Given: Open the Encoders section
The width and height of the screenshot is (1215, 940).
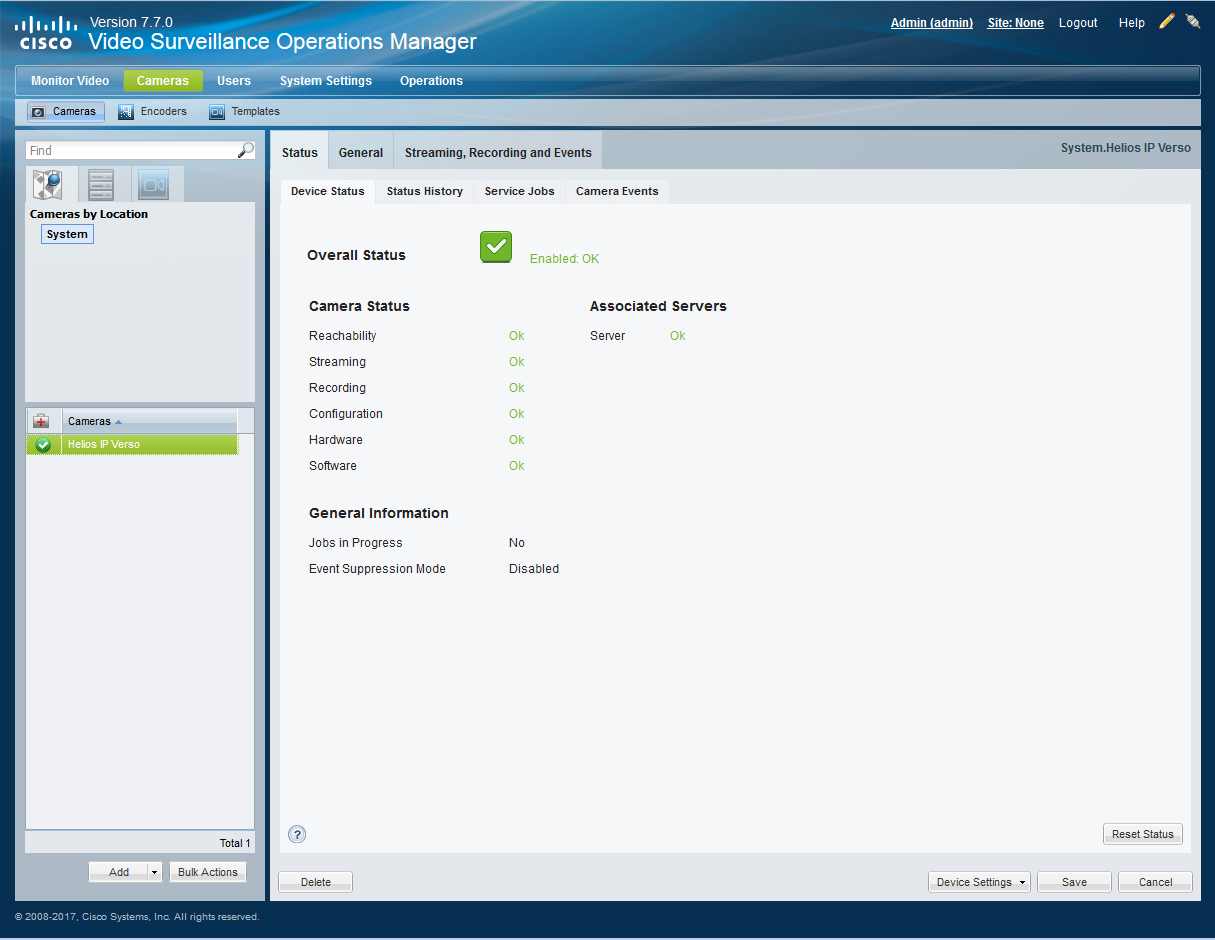Looking at the screenshot, I should pos(153,112).
